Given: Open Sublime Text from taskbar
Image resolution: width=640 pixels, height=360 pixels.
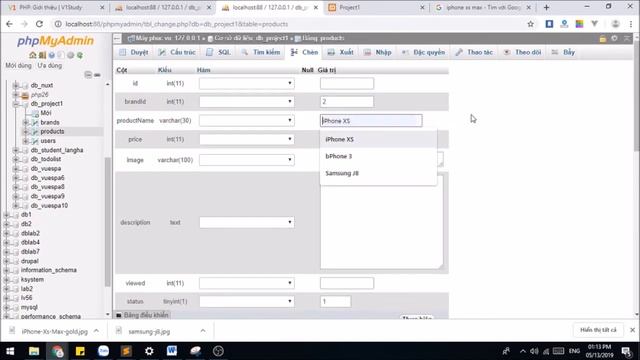Looking at the screenshot, I should (126, 351).
